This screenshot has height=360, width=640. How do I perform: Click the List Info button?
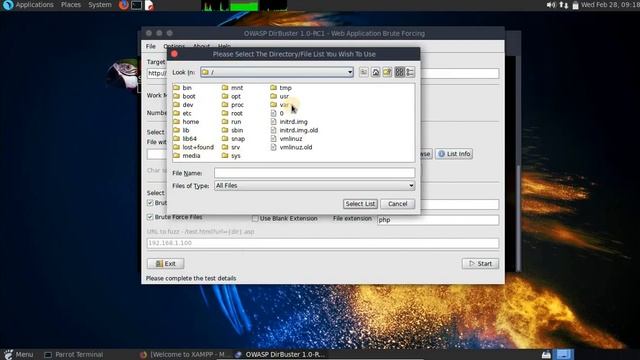coord(454,154)
